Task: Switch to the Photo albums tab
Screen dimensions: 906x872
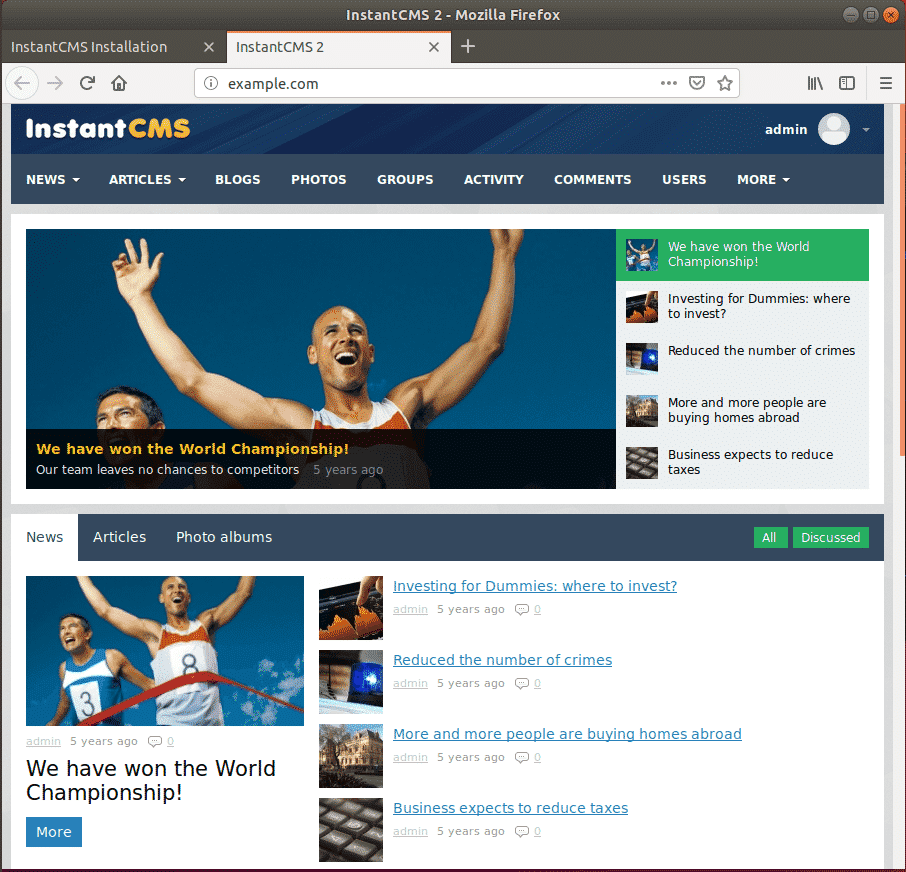Action: (x=224, y=537)
